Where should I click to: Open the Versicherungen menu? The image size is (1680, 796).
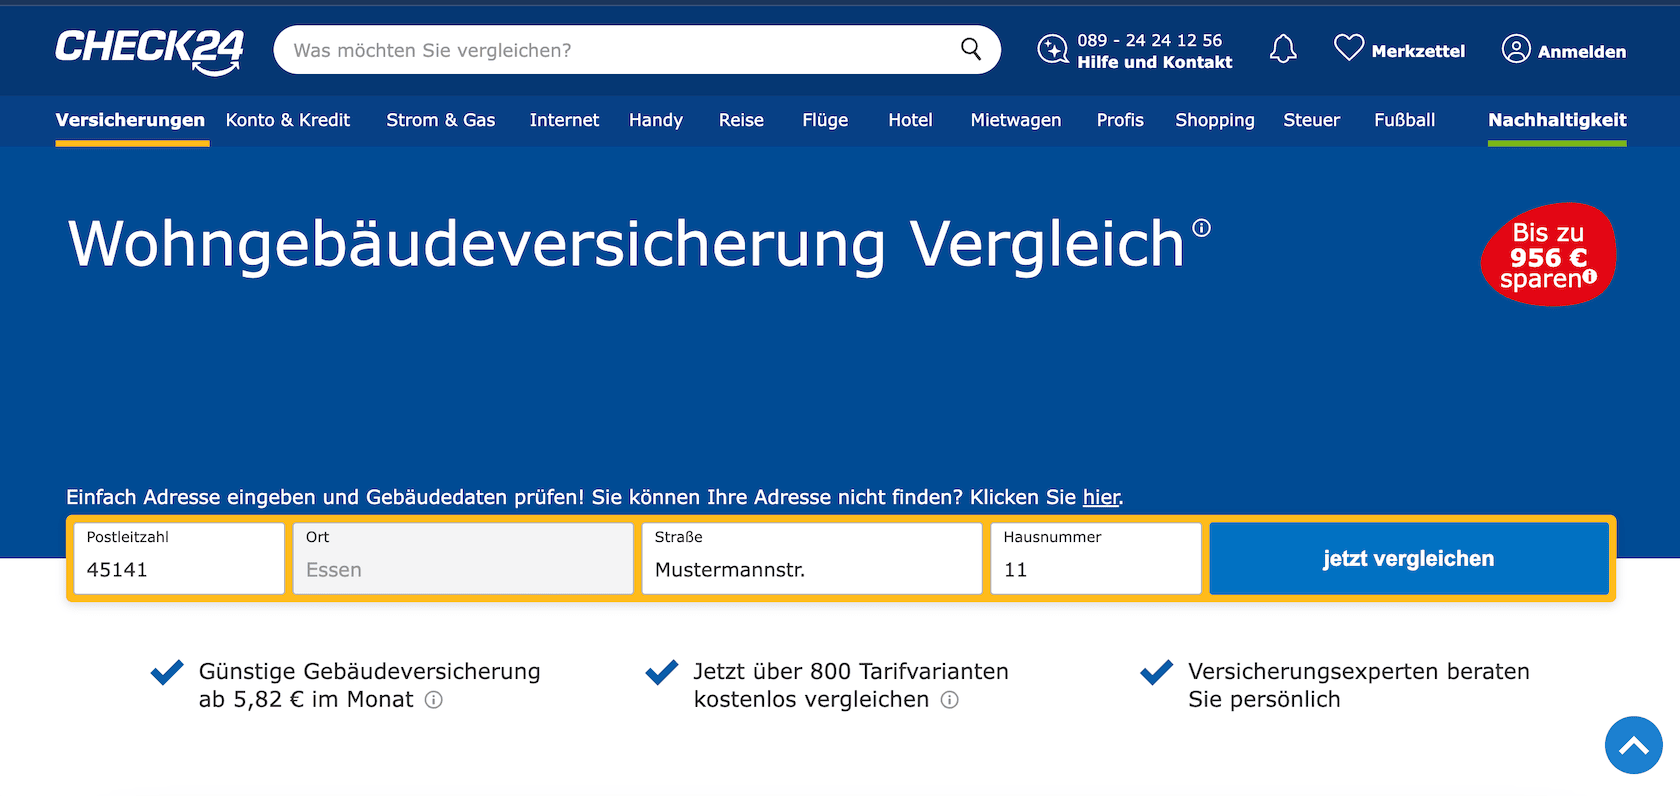130,120
